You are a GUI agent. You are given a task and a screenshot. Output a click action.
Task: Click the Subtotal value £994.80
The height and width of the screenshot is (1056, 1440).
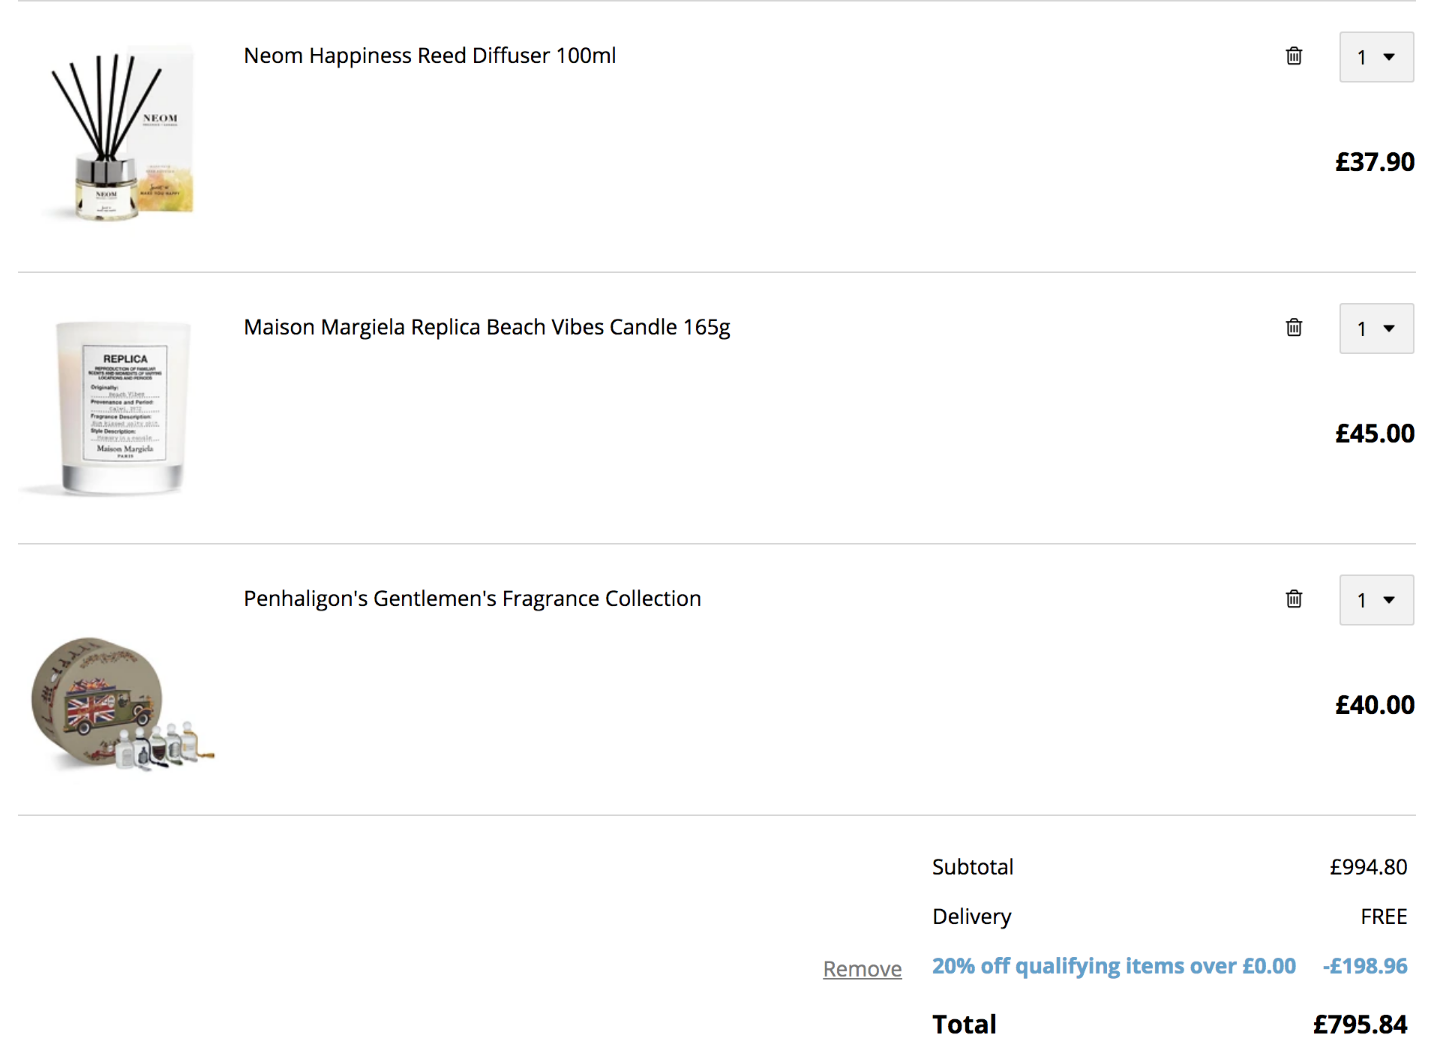tap(1368, 867)
